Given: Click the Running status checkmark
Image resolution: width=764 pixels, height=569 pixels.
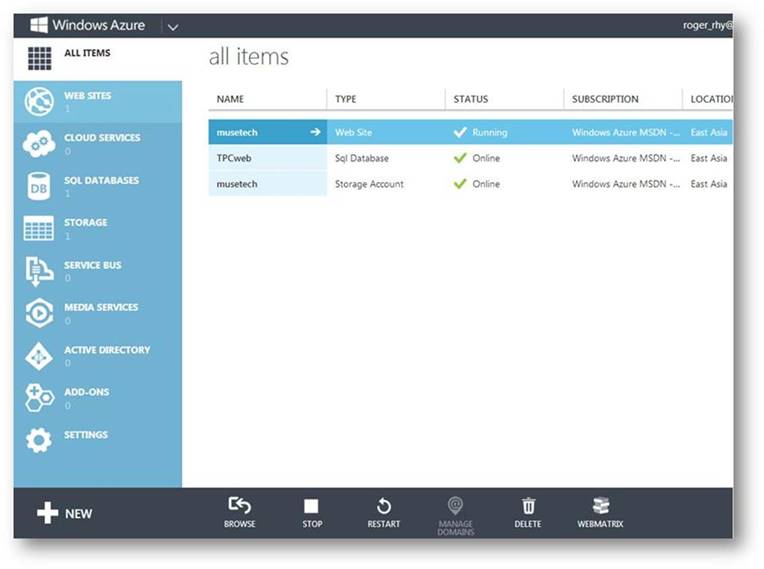Looking at the screenshot, I should 460,132.
